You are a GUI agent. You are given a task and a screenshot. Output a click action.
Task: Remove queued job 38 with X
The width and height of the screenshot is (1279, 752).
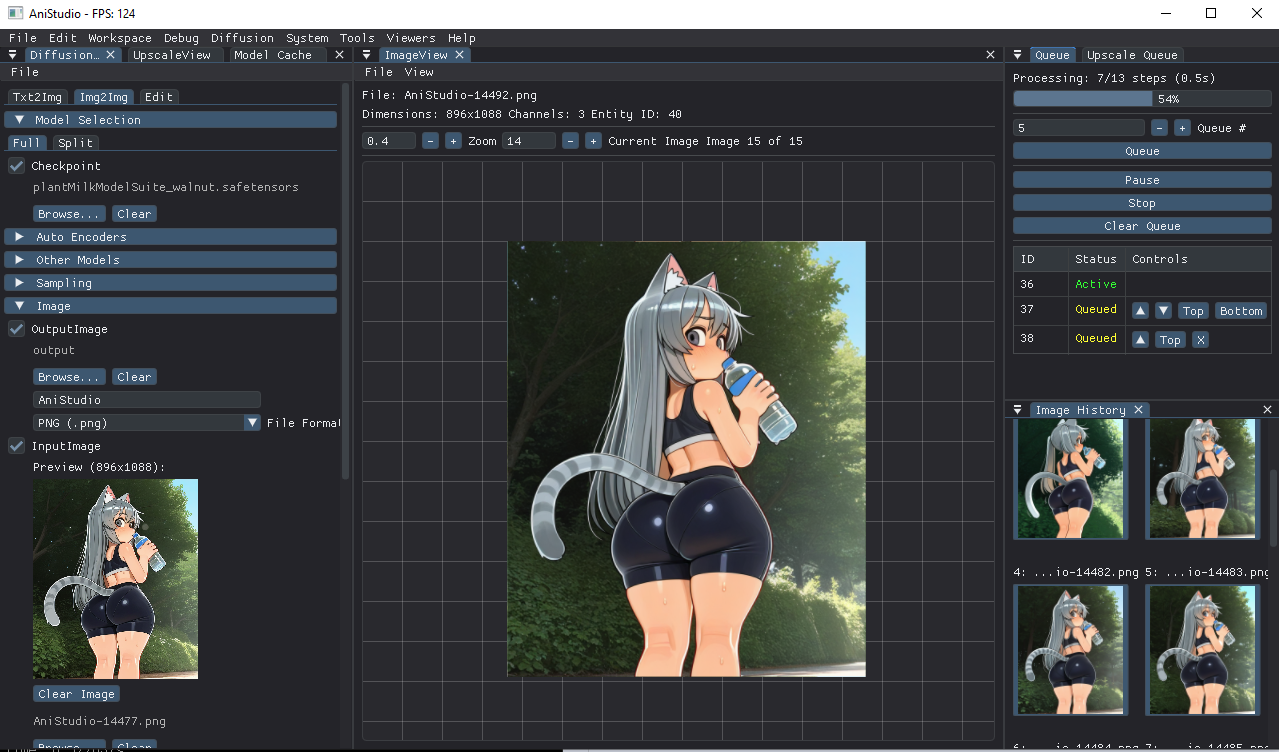pyautogui.click(x=1200, y=340)
